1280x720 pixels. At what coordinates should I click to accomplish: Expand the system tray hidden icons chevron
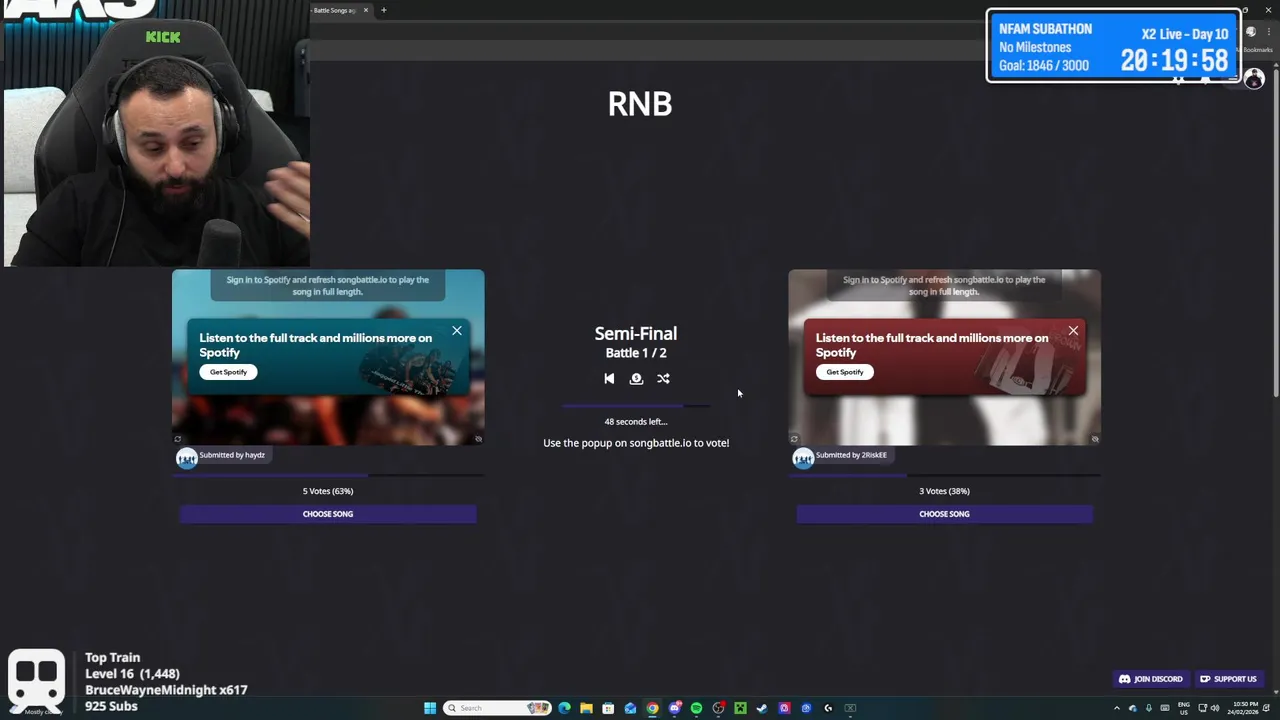point(1117,708)
